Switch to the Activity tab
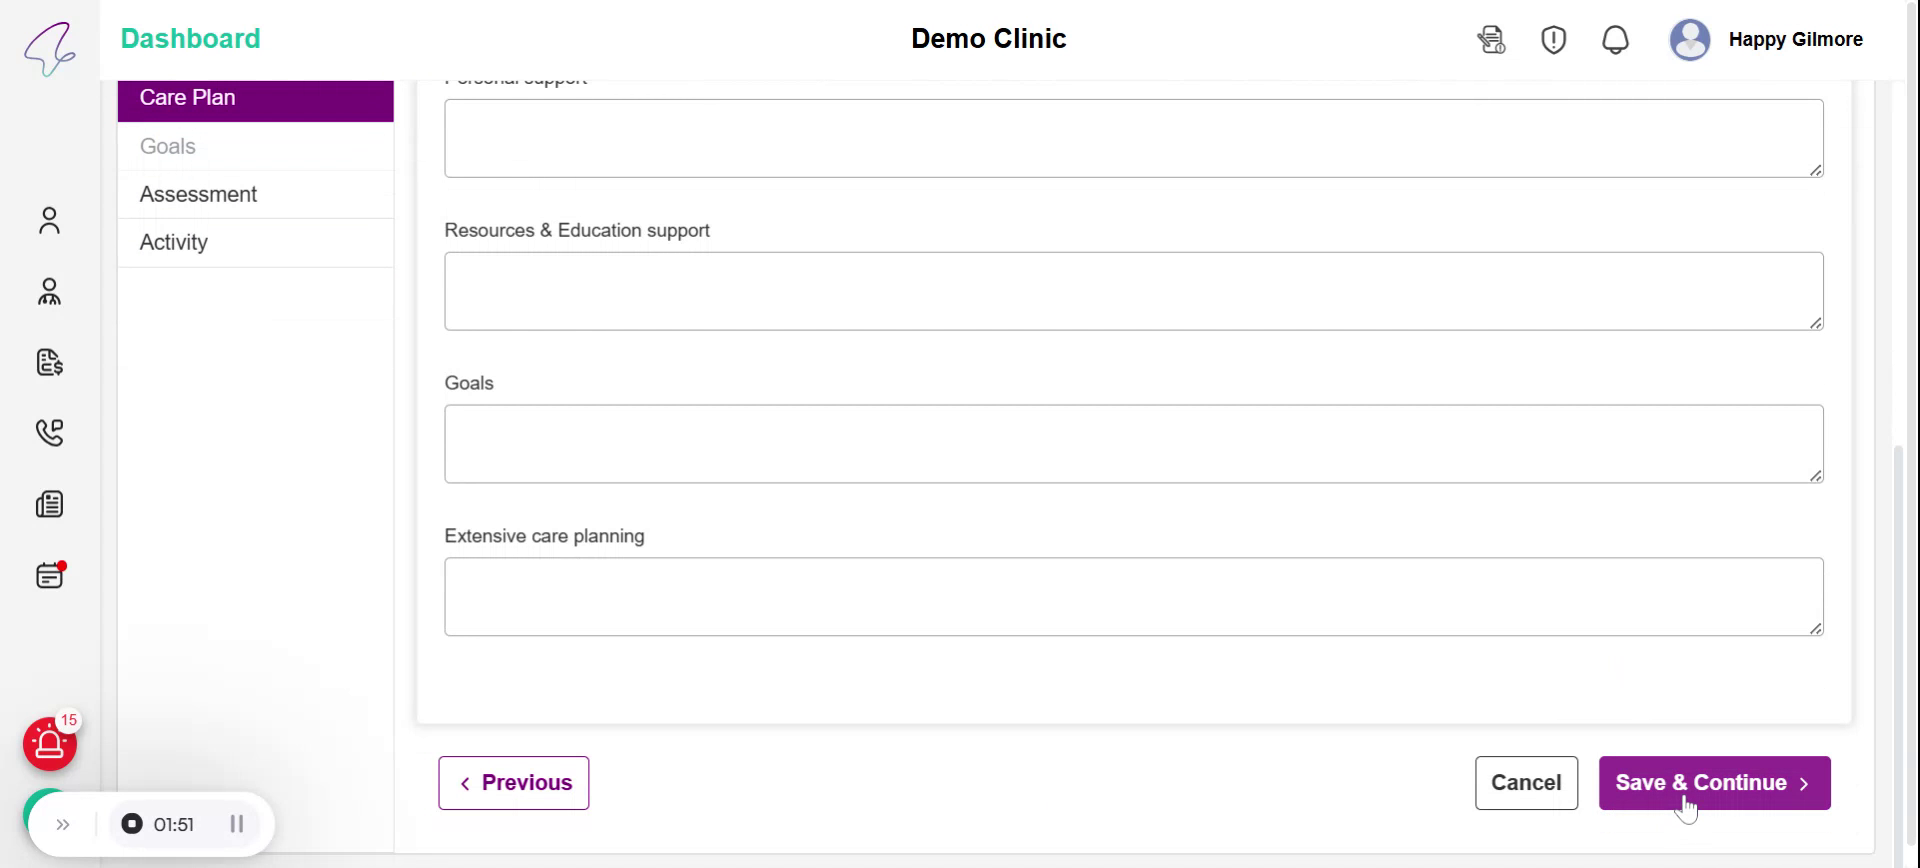 [174, 242]
